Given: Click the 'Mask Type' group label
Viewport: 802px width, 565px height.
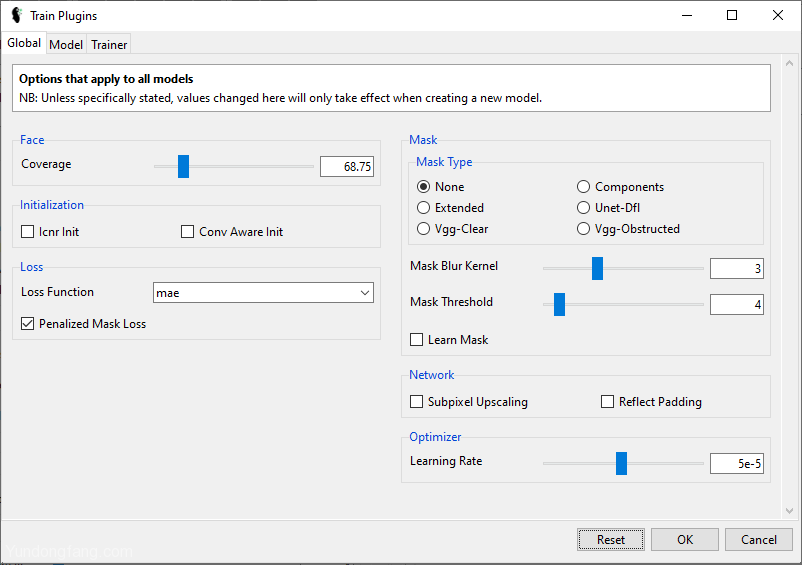Looking at the screenshot, I should (x=444, y=162).
